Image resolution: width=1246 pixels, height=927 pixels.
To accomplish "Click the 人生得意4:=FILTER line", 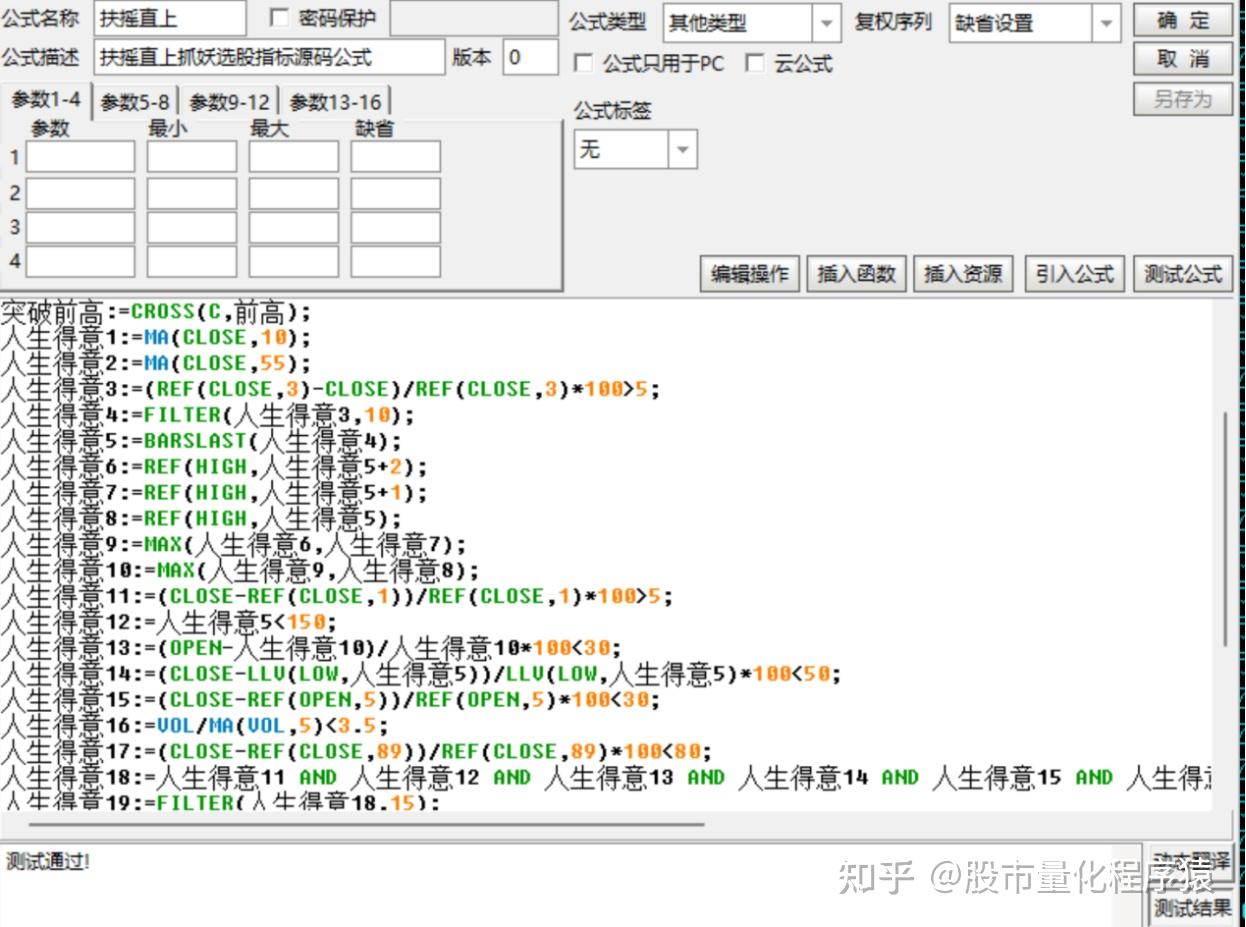I will 207,415.
